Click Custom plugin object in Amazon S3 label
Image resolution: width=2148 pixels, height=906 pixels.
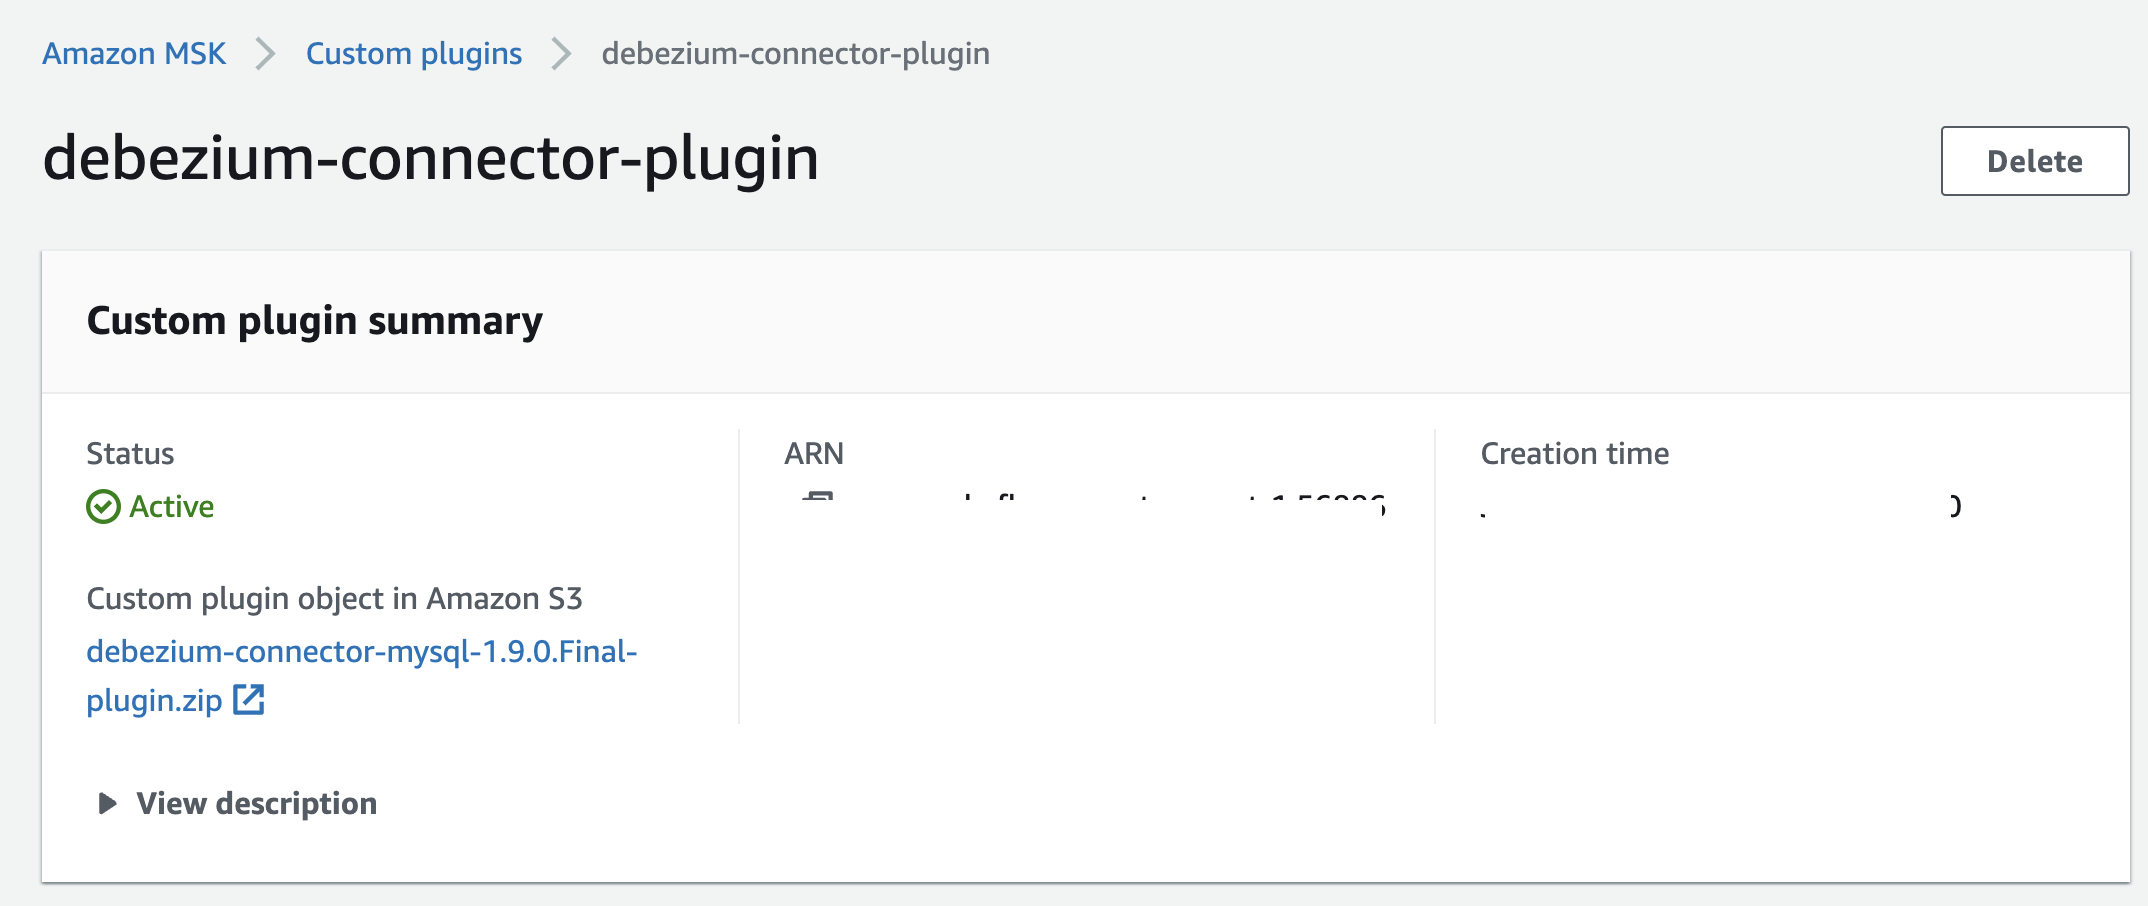click(334, 598)
